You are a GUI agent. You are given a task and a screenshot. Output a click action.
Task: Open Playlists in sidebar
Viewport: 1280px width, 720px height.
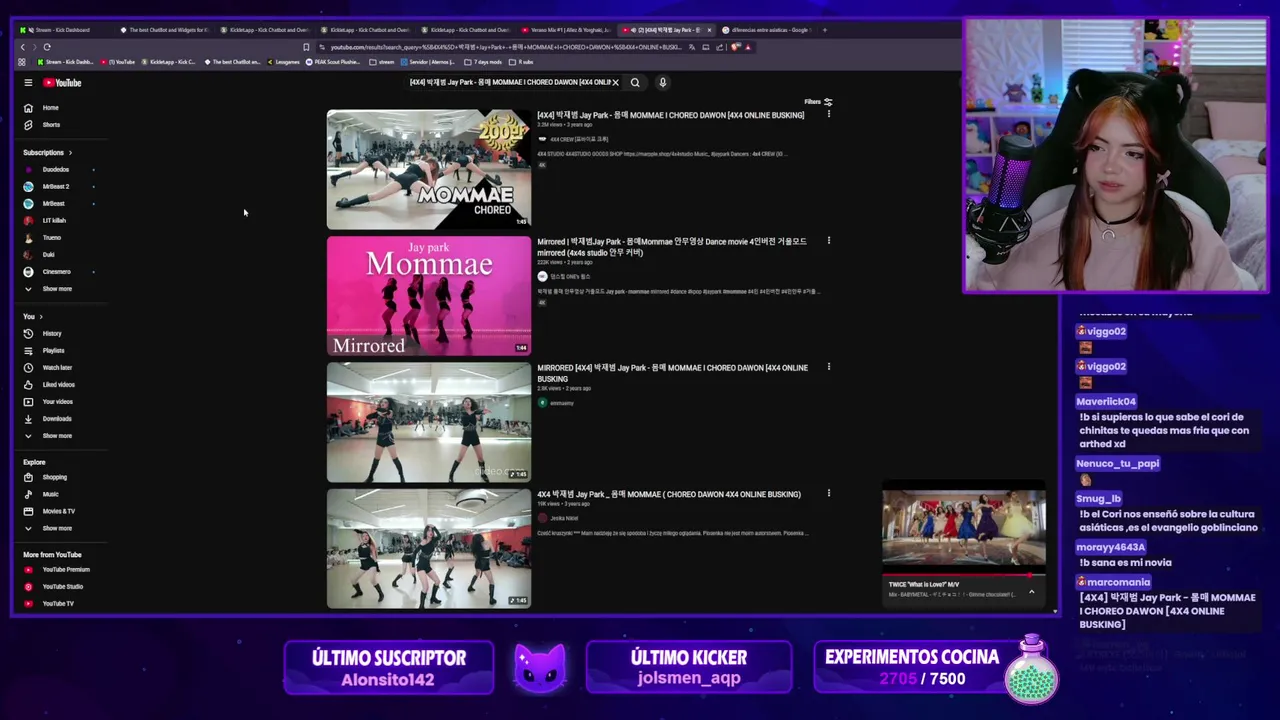click(45, 351)
